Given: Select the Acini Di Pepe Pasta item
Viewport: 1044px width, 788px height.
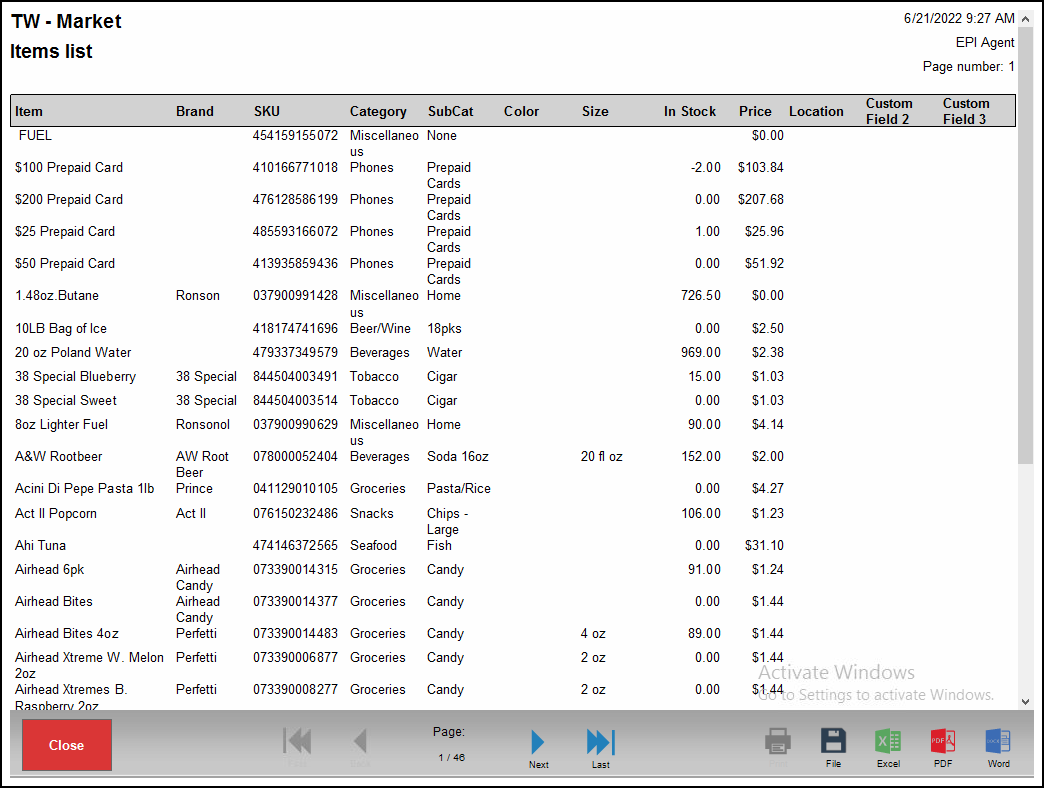Looking at the screenshot, I should [85, 489].
